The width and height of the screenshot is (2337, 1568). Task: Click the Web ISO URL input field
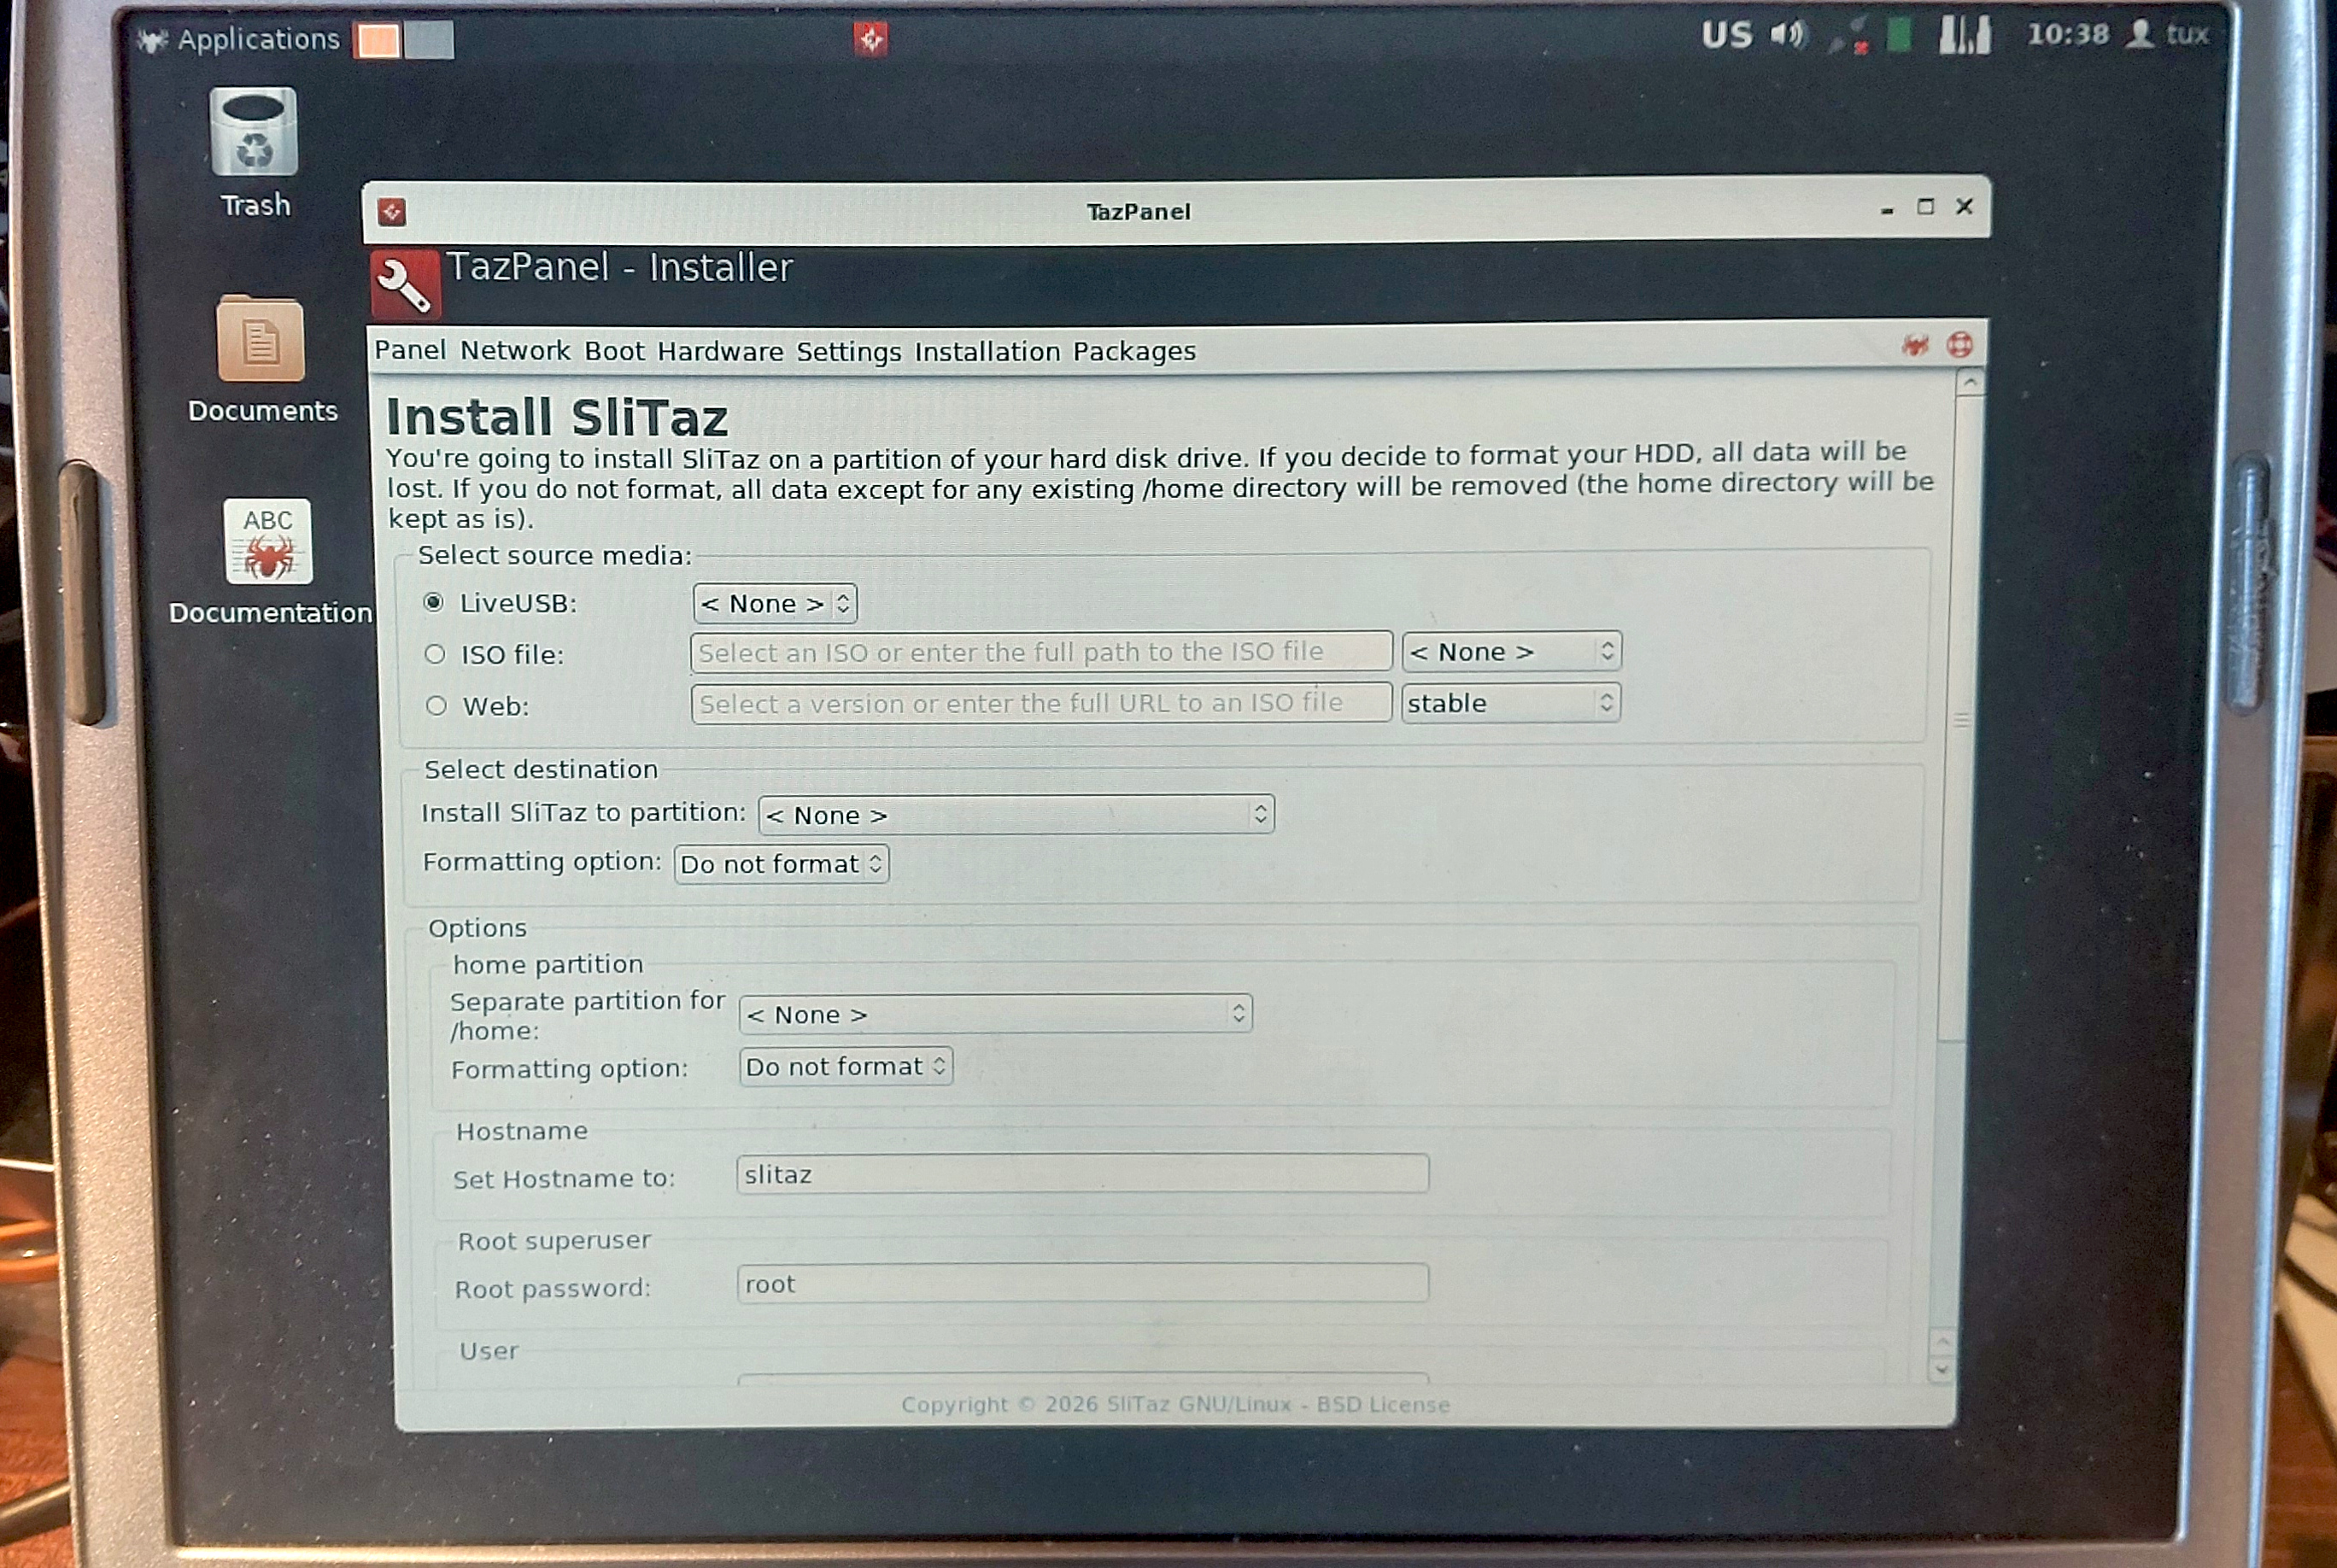(x=1041, y=703)
